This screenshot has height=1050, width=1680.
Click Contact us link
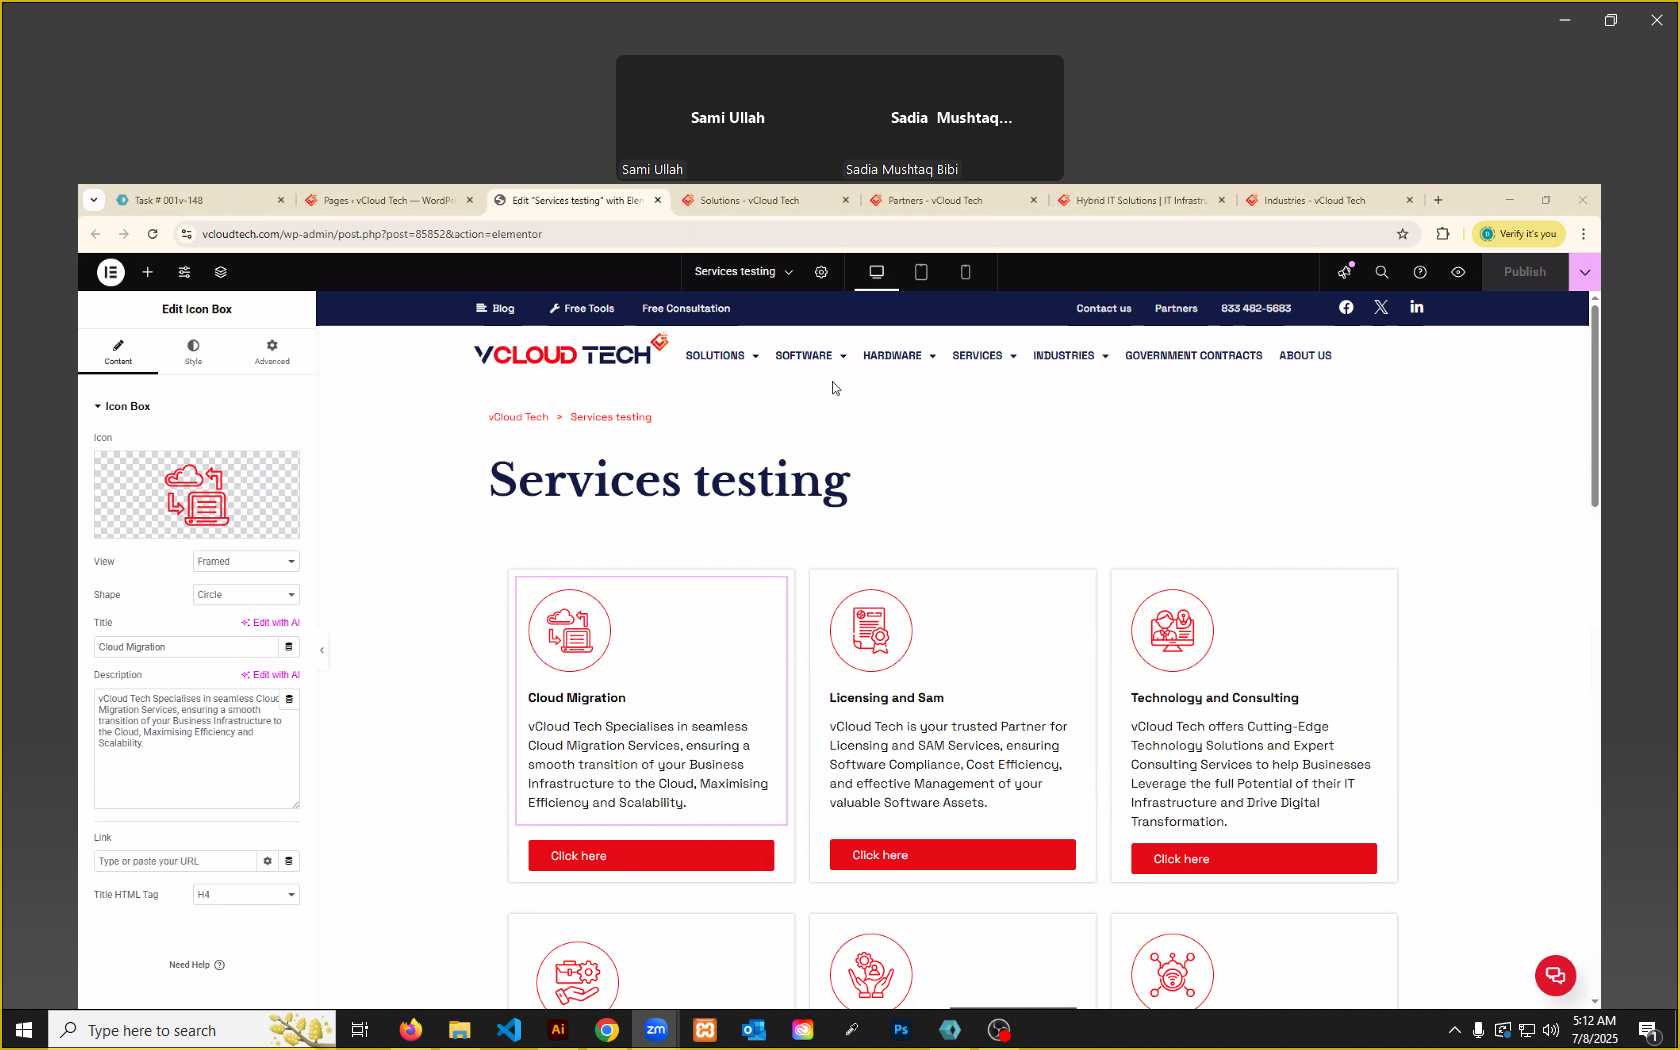1104,308
